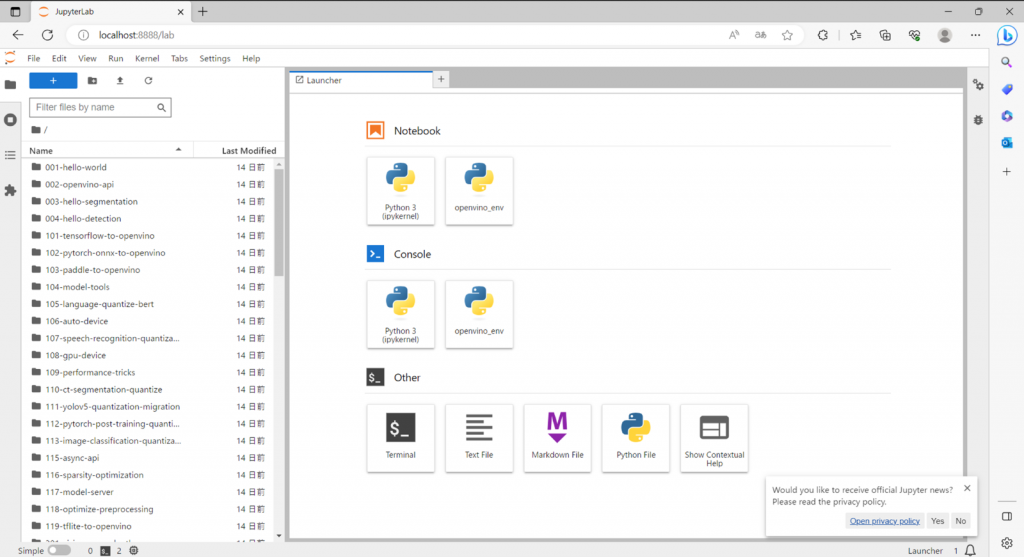Select 004-hello-detection folder
1024x557 pixels.
coord(150,218)
